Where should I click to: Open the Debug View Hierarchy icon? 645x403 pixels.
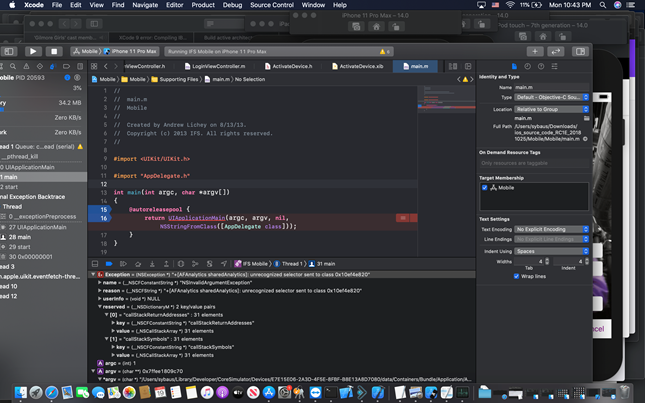181,264
